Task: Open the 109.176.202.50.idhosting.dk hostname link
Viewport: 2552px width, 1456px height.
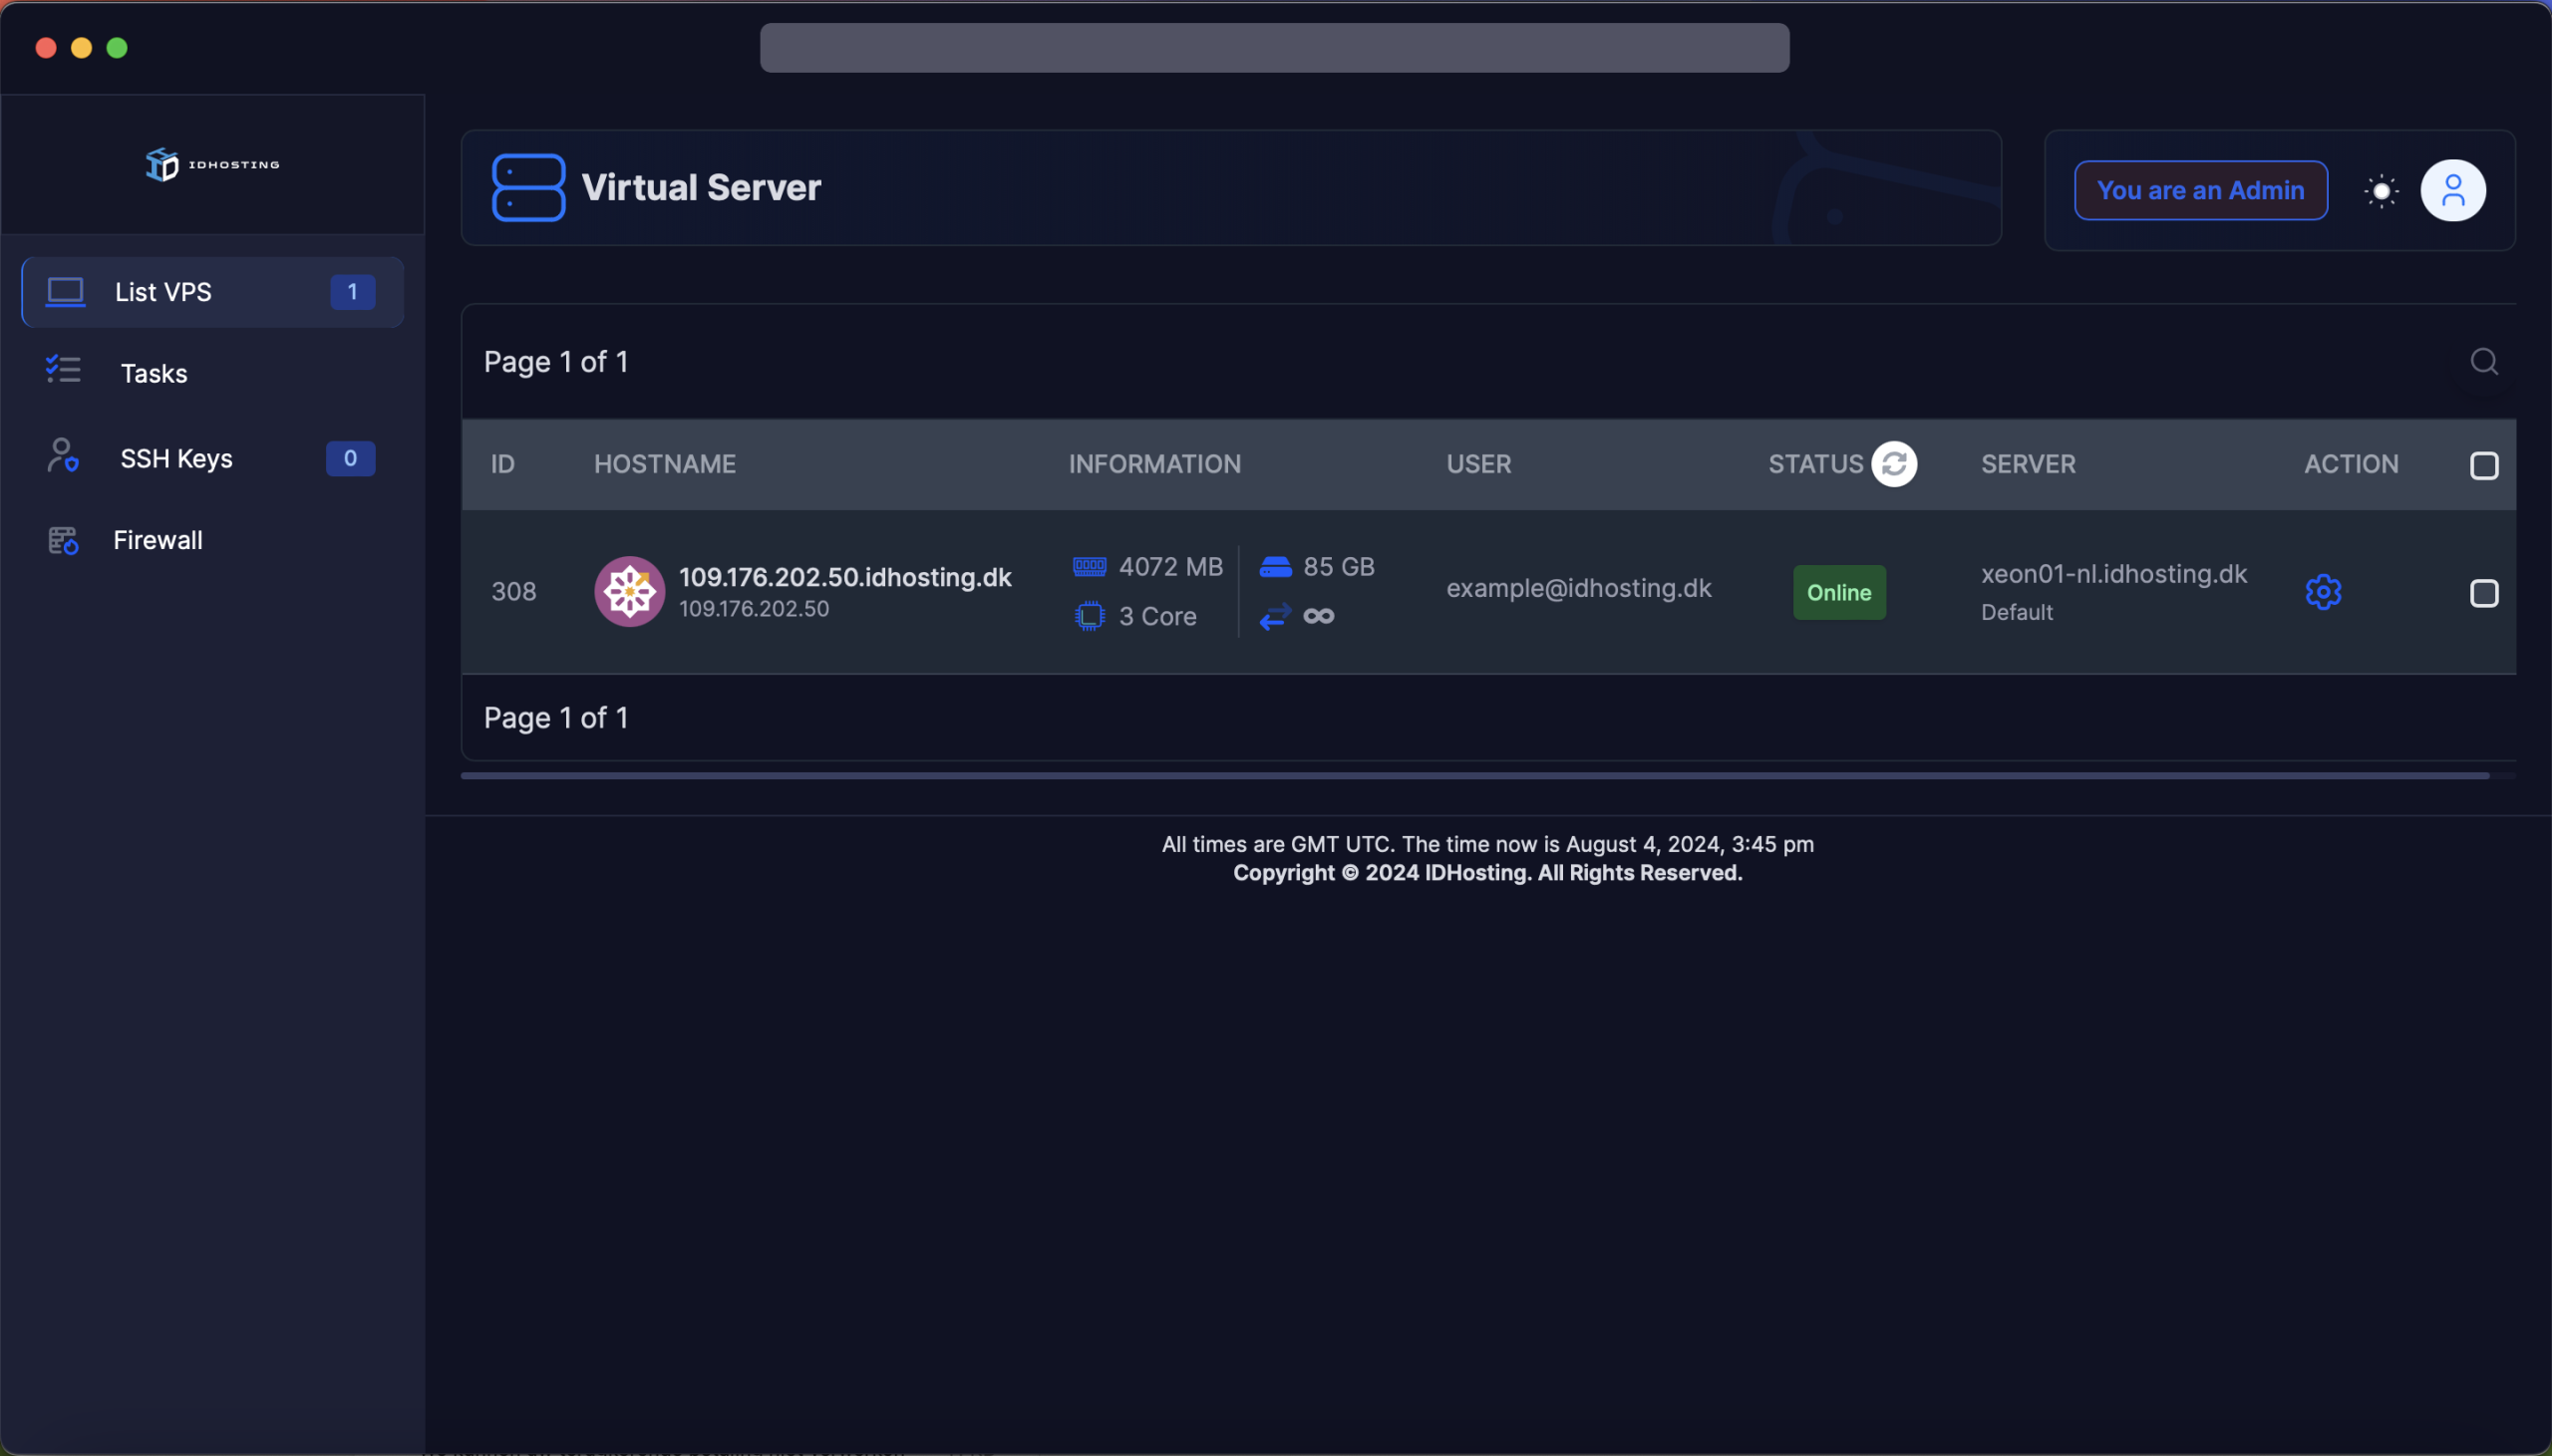Action: [844, 577]
